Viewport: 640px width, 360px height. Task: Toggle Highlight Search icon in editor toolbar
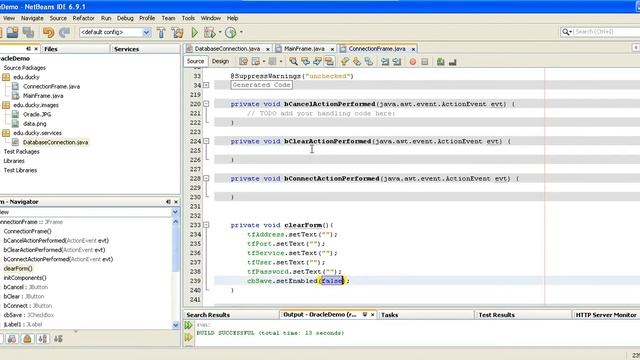click(329, 62)
